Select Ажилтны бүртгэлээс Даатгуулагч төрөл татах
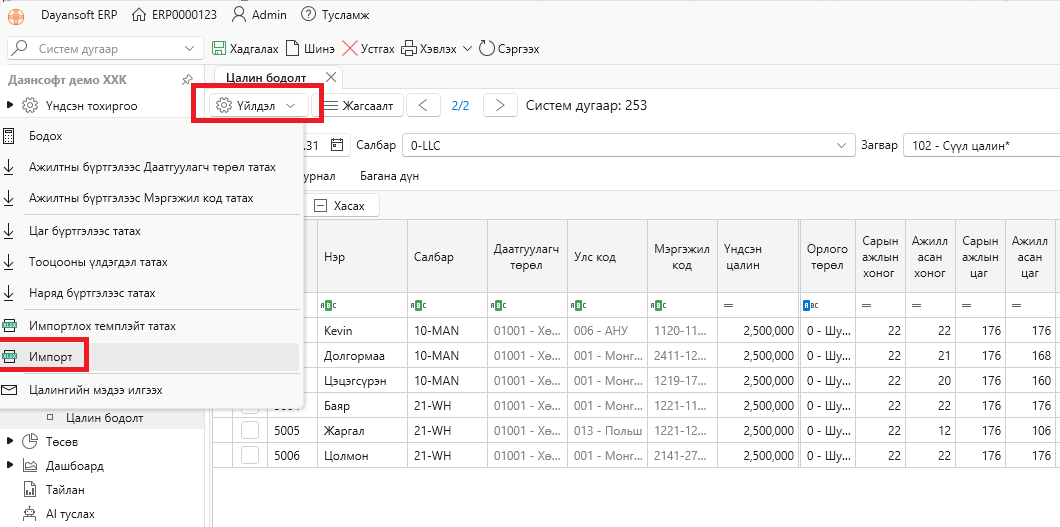Viewport: 1060px width, 527px height. [x=150, y=167]
